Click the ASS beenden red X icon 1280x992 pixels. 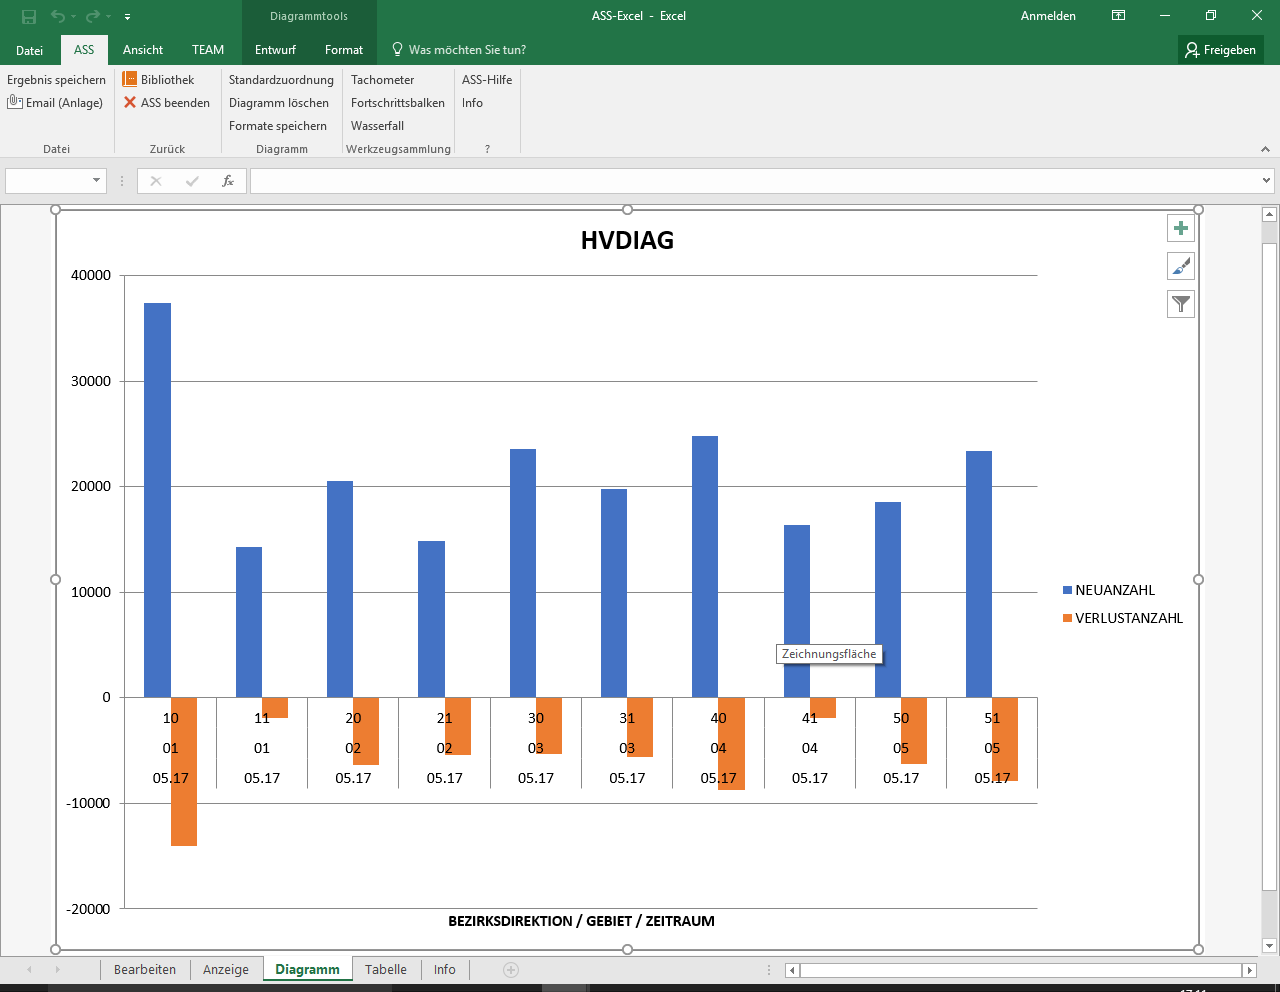coord(130,102)
